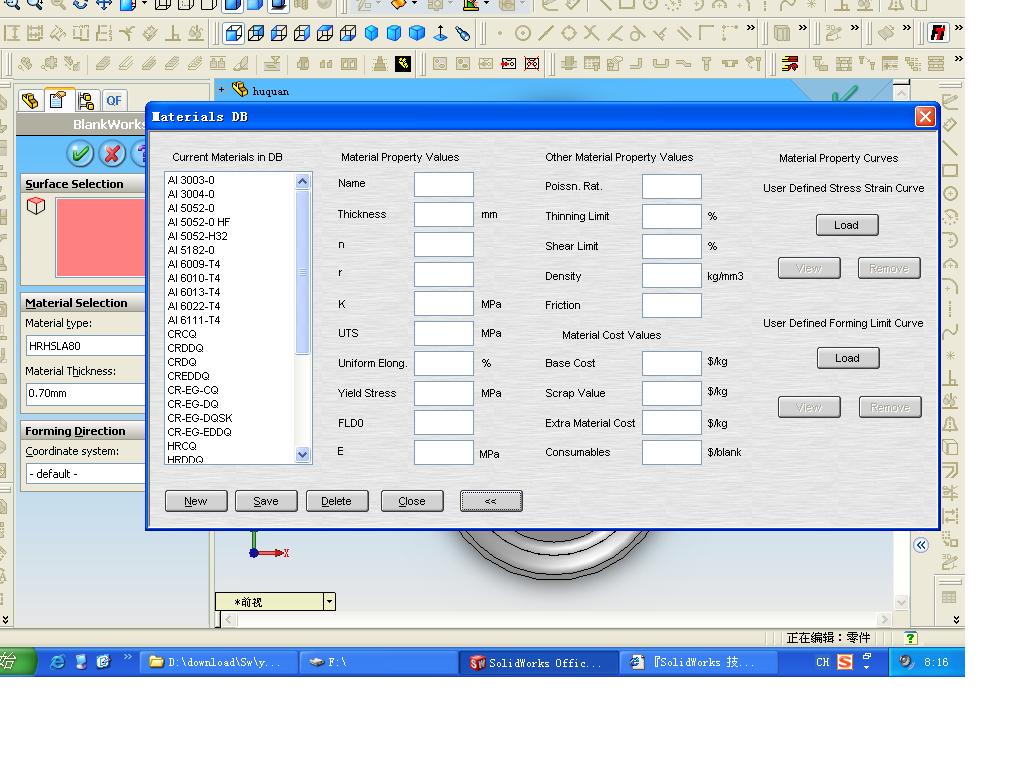
Task: Open the PropertyManager tab
Action: tap(57, 101)
